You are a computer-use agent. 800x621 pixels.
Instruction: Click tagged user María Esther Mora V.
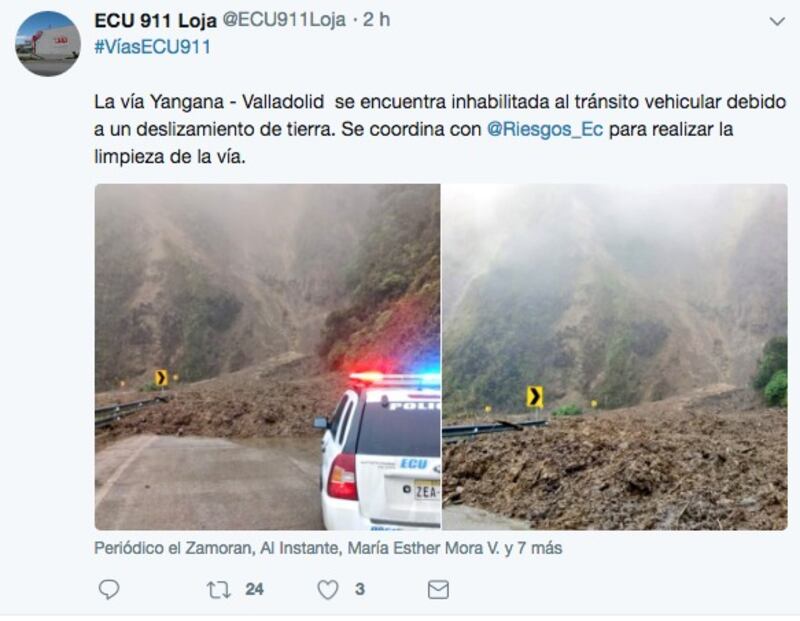click(423, 548)
